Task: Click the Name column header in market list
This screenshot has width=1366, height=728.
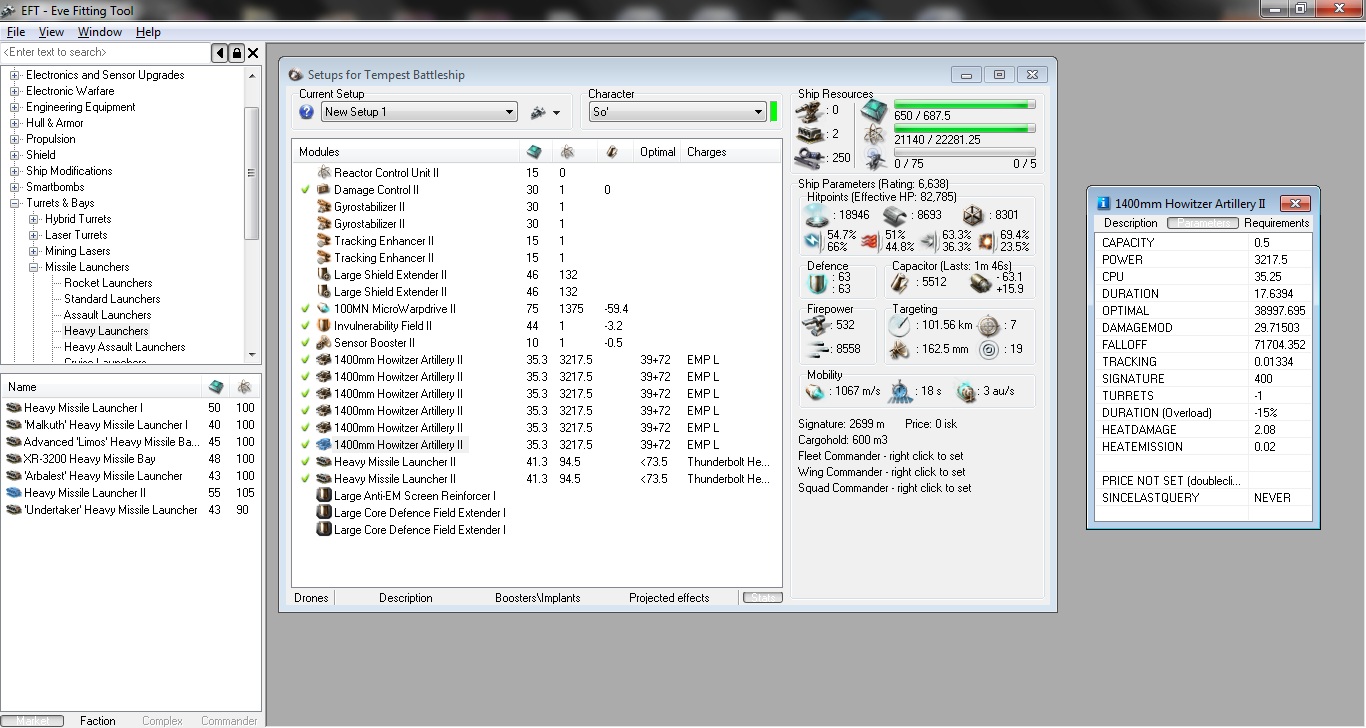Action: 102,387
